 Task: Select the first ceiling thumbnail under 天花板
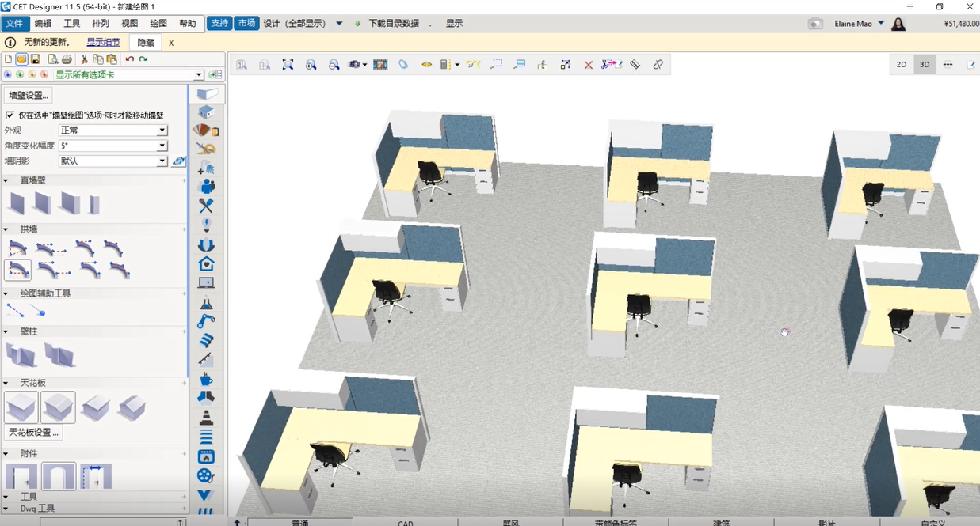tap(21, 407)
